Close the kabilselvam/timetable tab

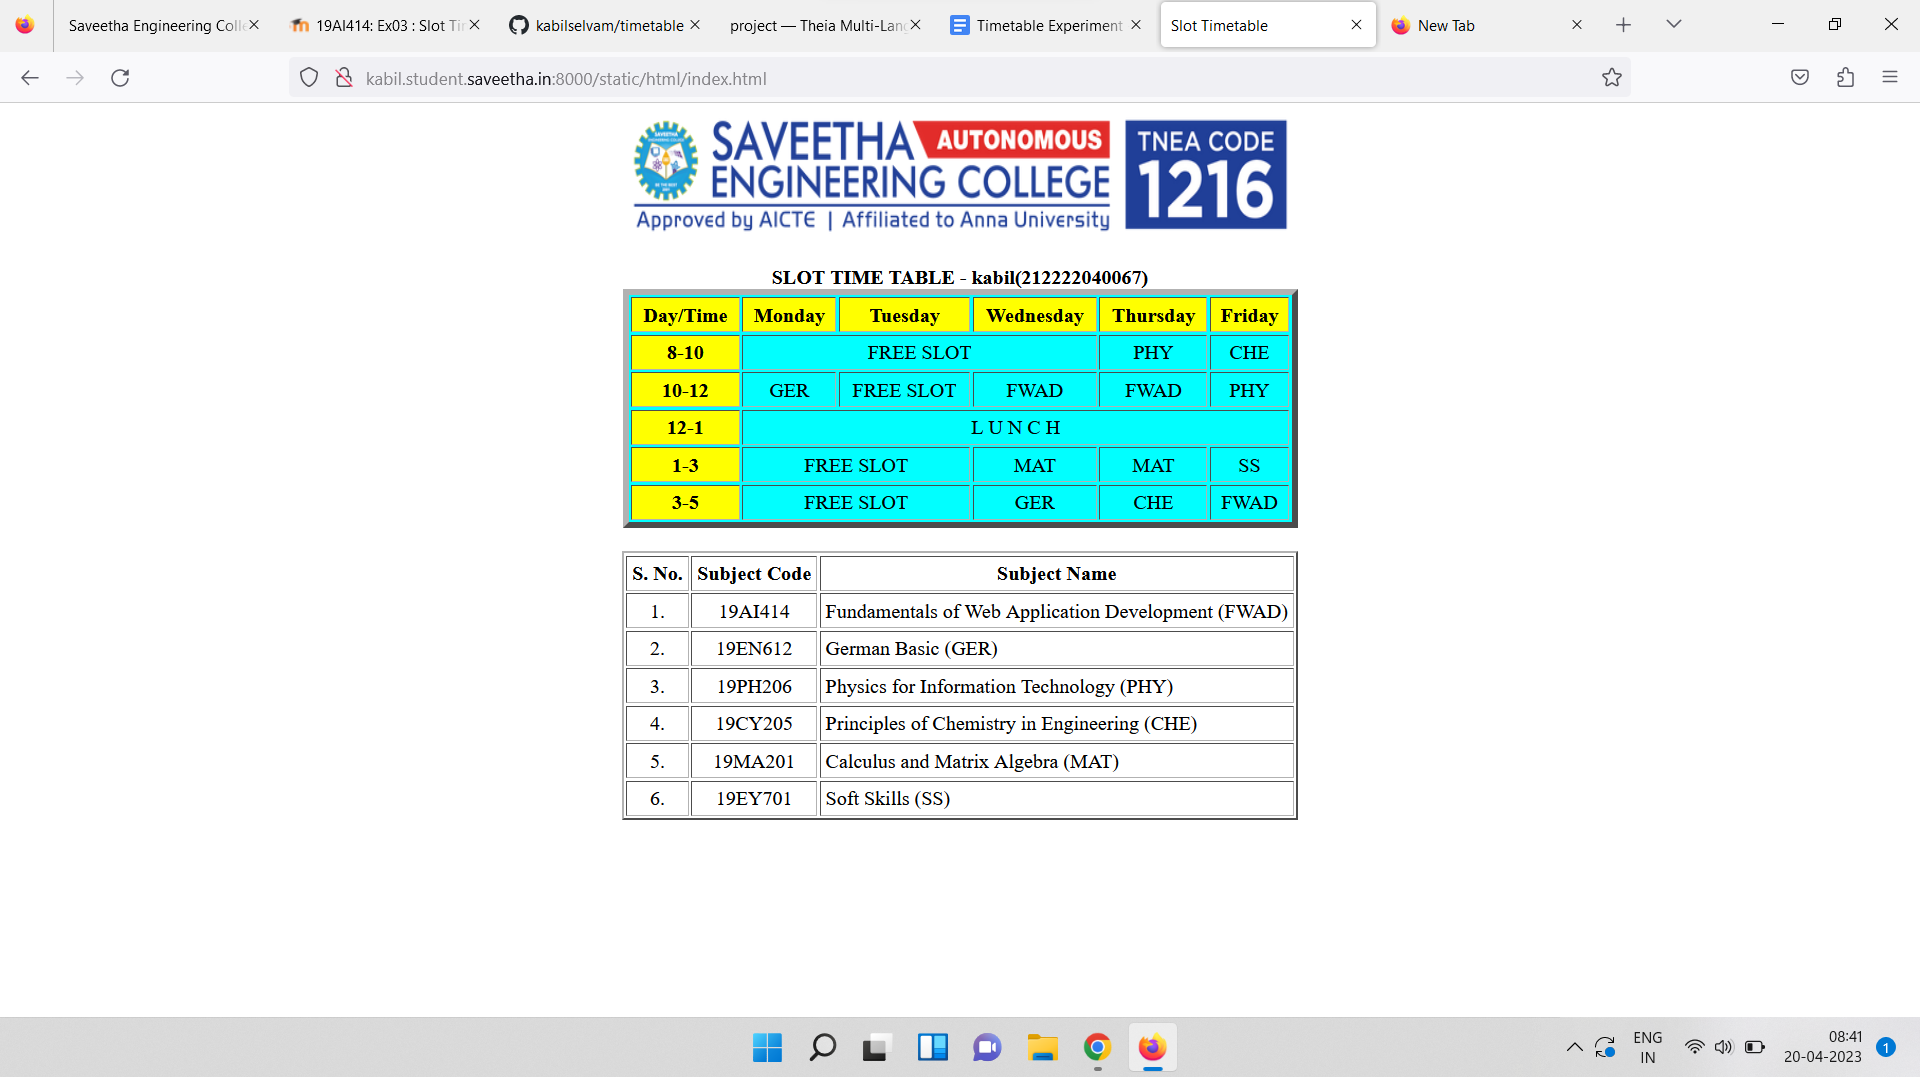[695, 25]
